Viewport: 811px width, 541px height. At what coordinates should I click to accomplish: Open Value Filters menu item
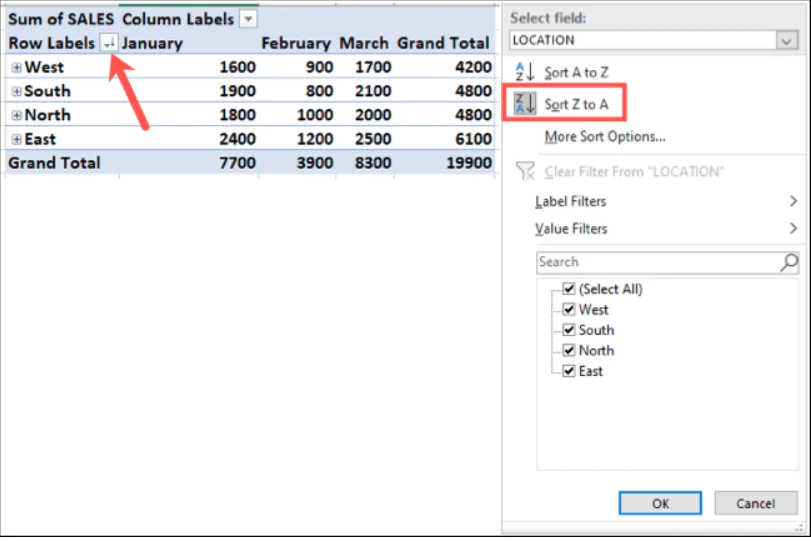[571, 228]
